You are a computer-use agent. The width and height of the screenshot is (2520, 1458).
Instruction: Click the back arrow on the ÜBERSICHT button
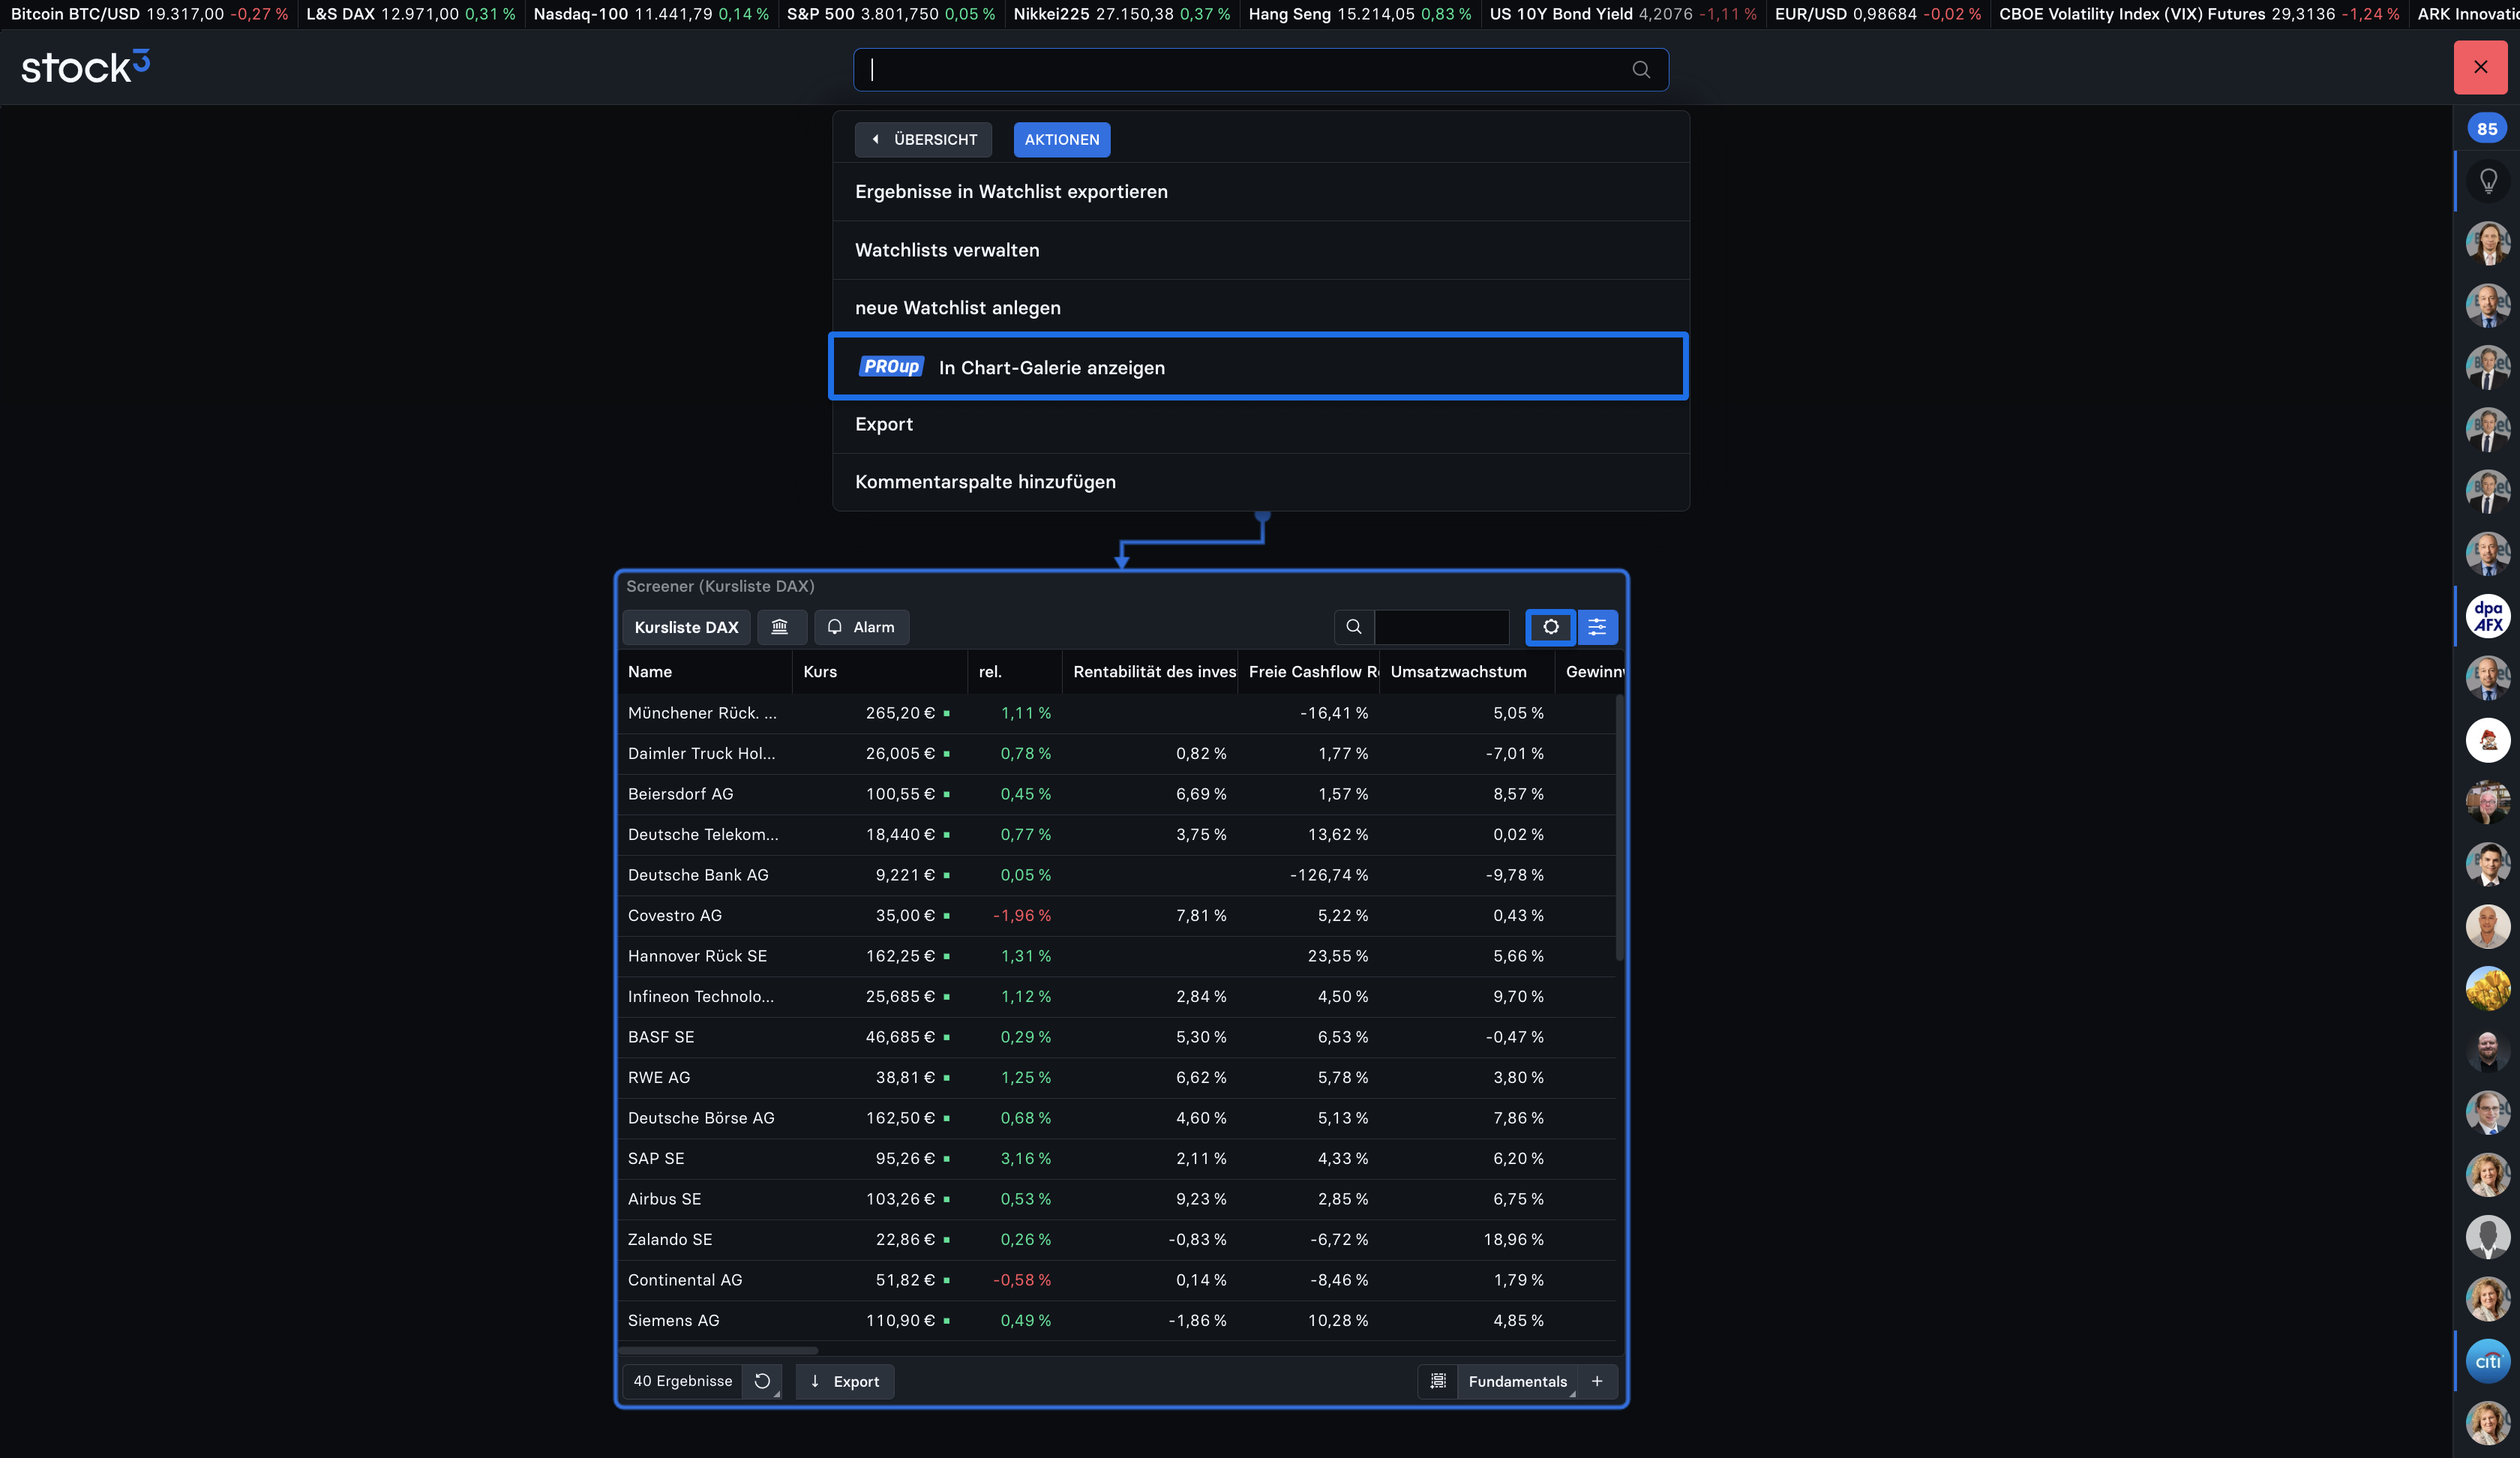(875, 140)
